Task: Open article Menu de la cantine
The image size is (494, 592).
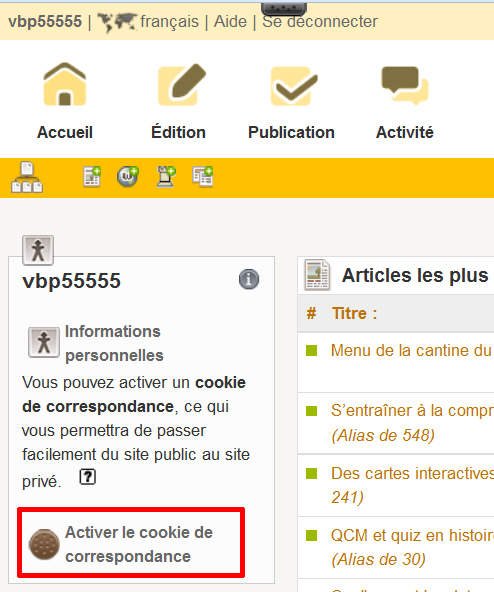Action: (411, 351)
